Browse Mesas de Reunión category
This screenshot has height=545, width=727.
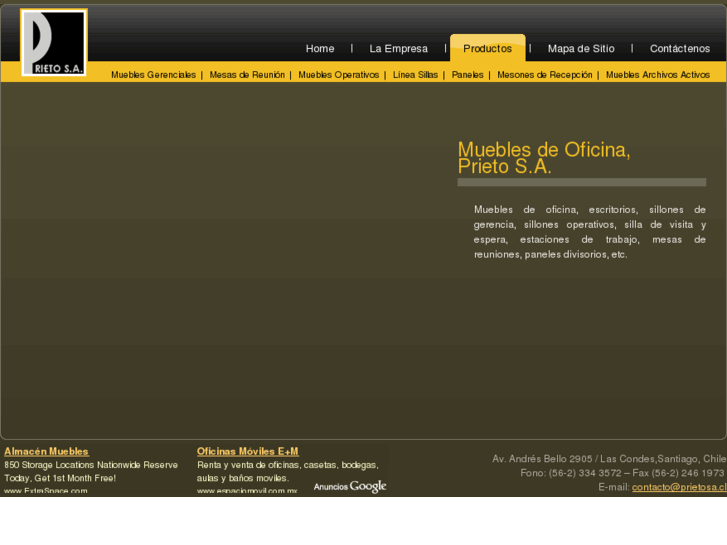click(x=247, y=75)
